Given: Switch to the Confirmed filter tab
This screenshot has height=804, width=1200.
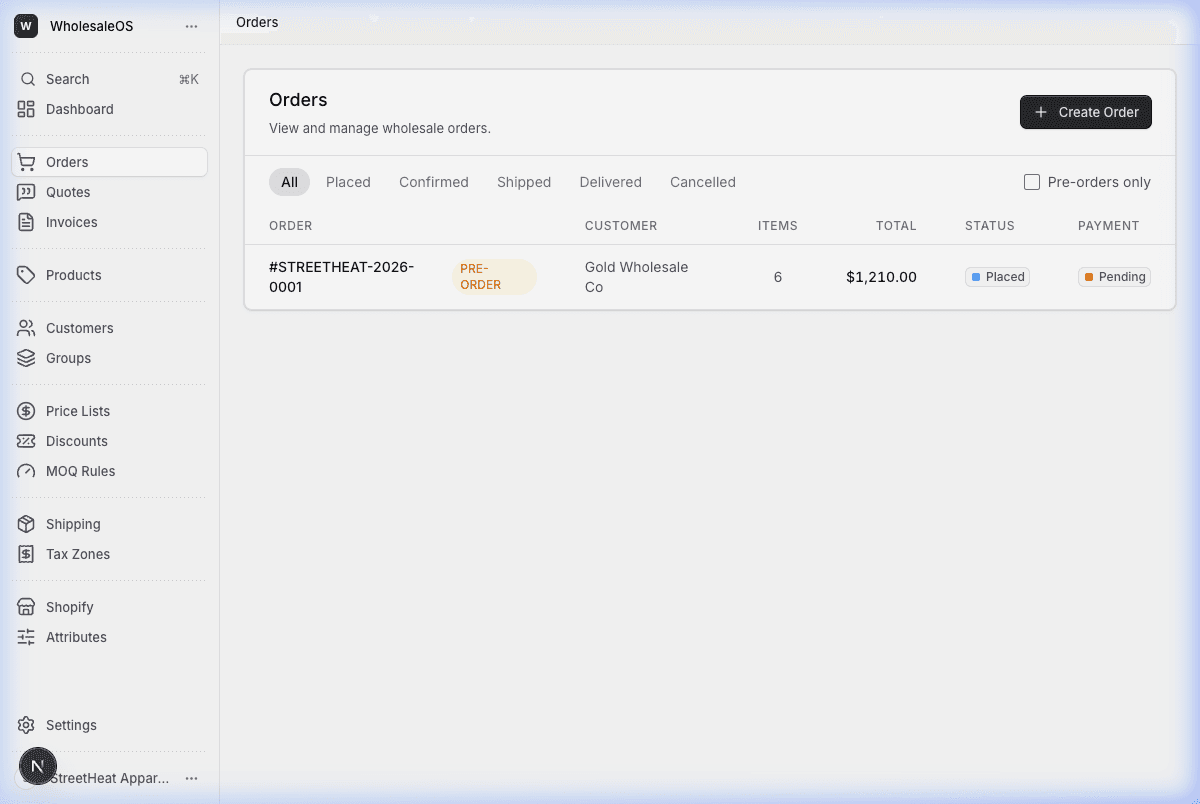Looking at the screenshot, I should point(434,182).
